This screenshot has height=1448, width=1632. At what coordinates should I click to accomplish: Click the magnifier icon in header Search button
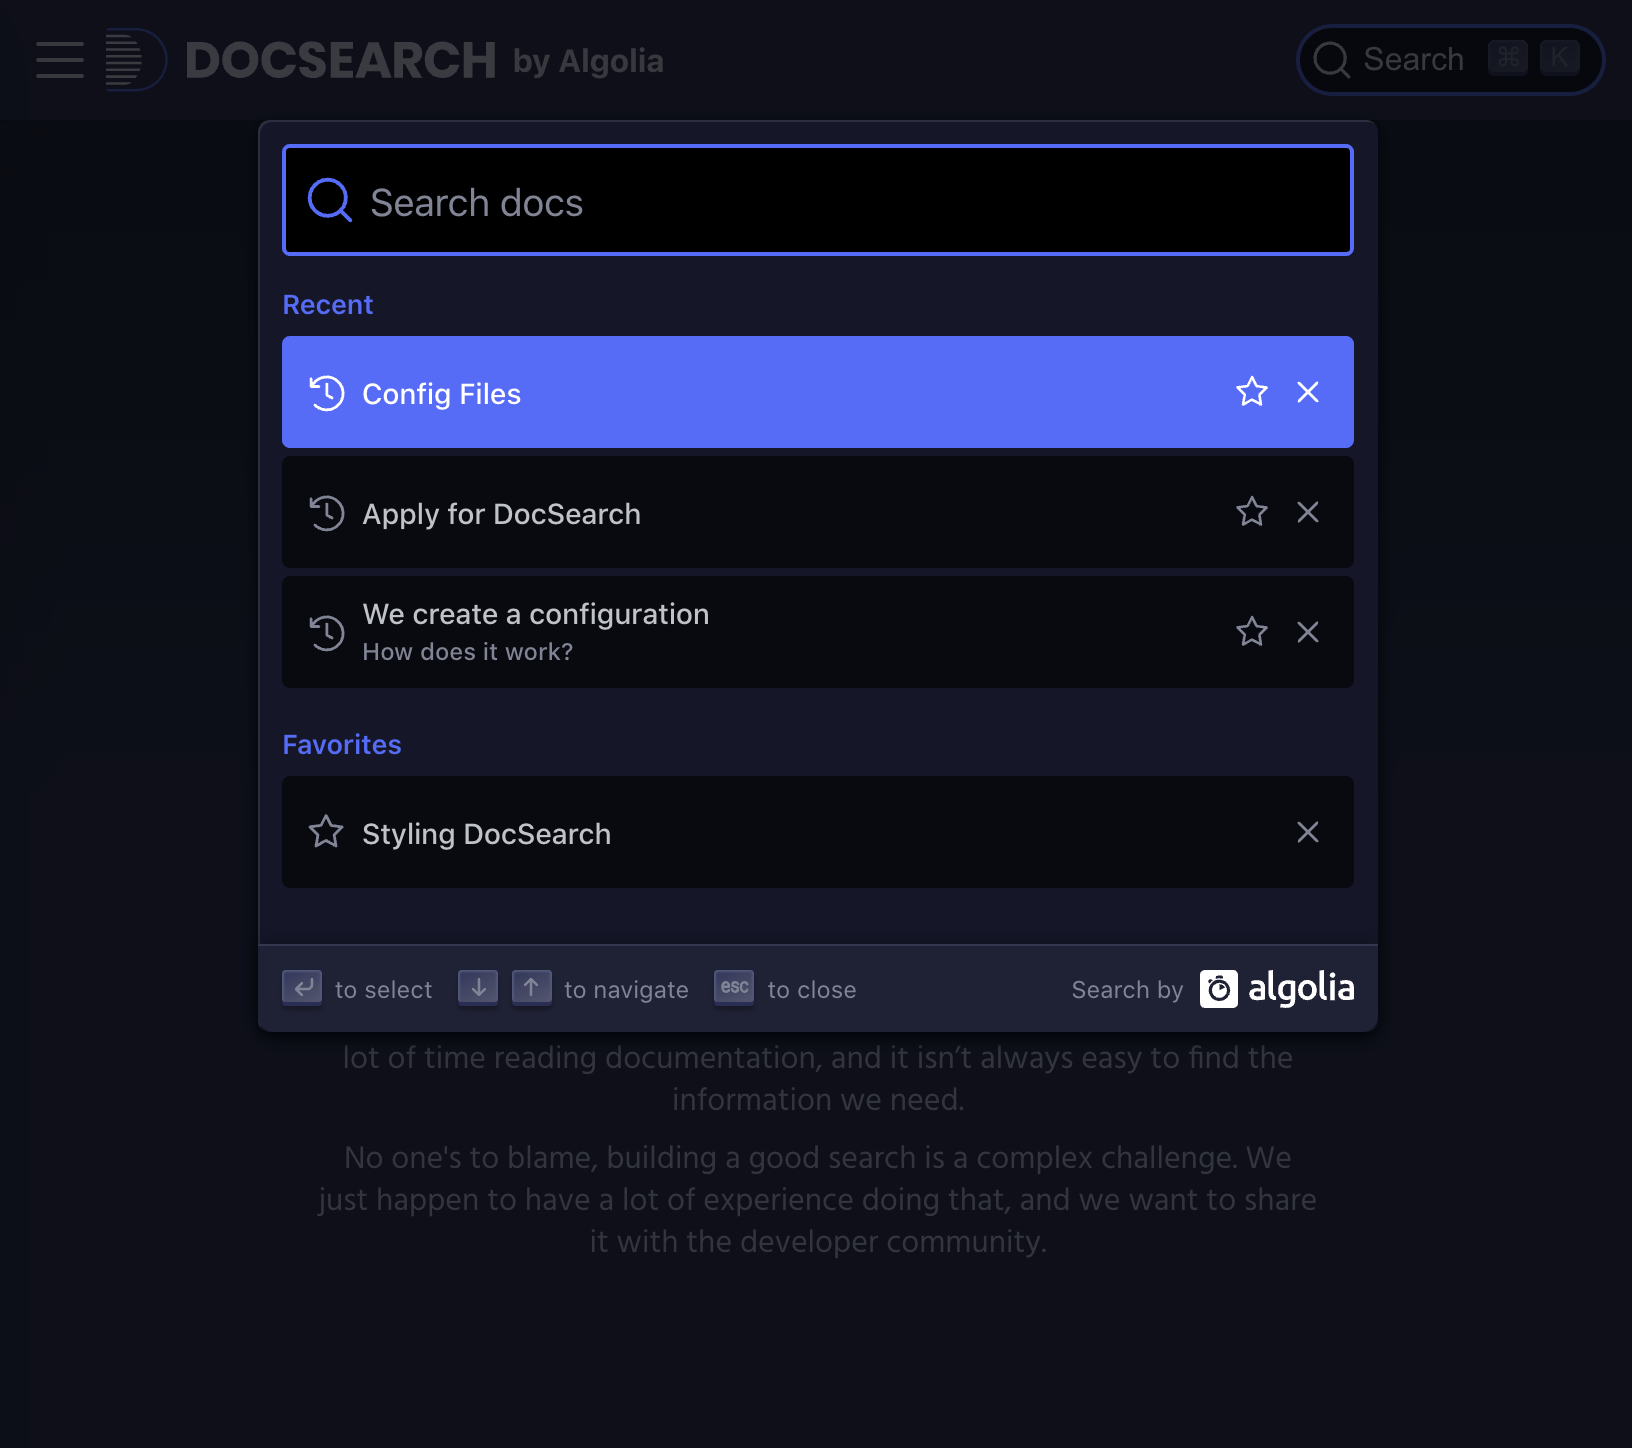(1332, 60)
